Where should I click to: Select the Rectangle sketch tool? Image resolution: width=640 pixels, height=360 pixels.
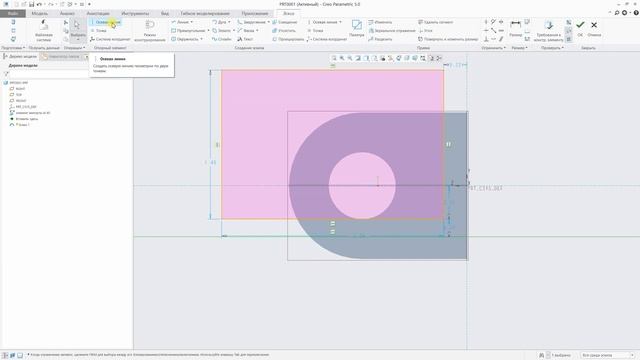188,31
